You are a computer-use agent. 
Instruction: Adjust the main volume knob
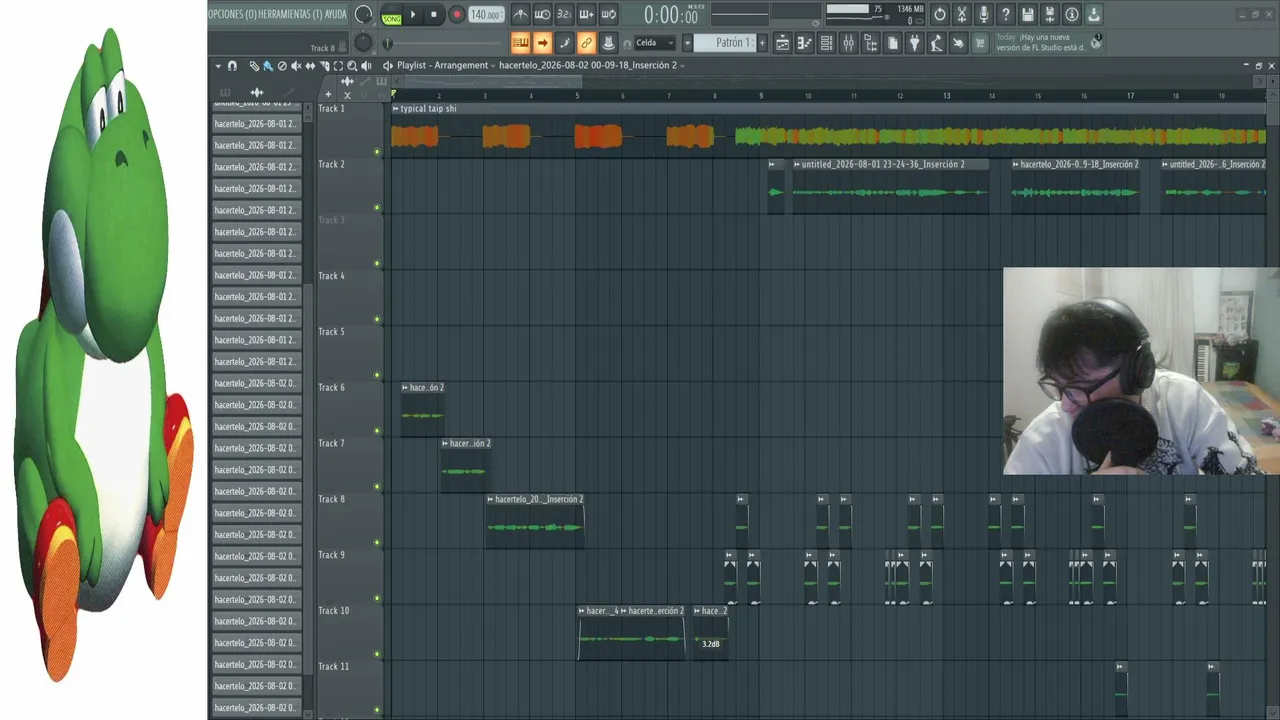pos(364,14)
